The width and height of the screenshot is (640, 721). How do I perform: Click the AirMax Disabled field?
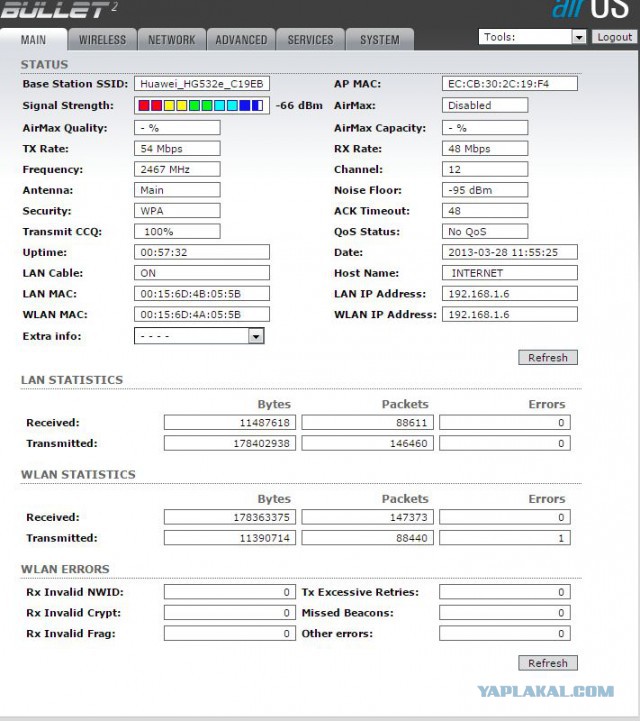(x=485, y=105)
